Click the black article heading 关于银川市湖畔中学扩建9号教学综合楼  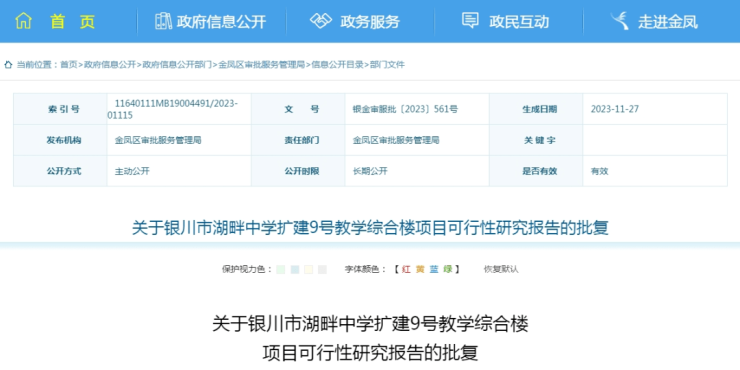click(x=370, y=325)
